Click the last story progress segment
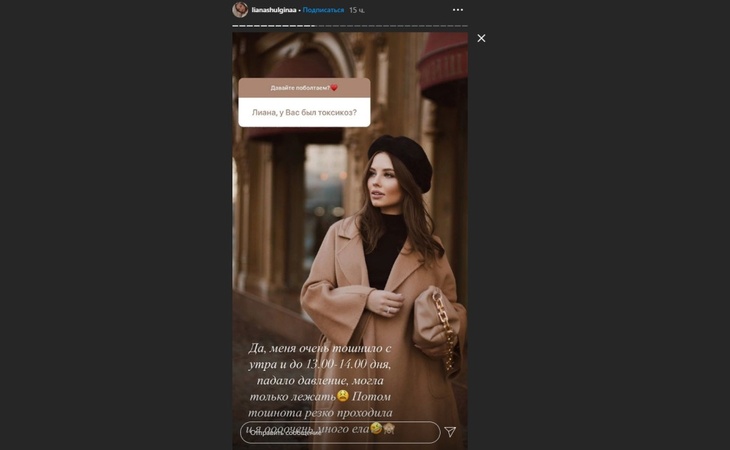 [465, 26]
